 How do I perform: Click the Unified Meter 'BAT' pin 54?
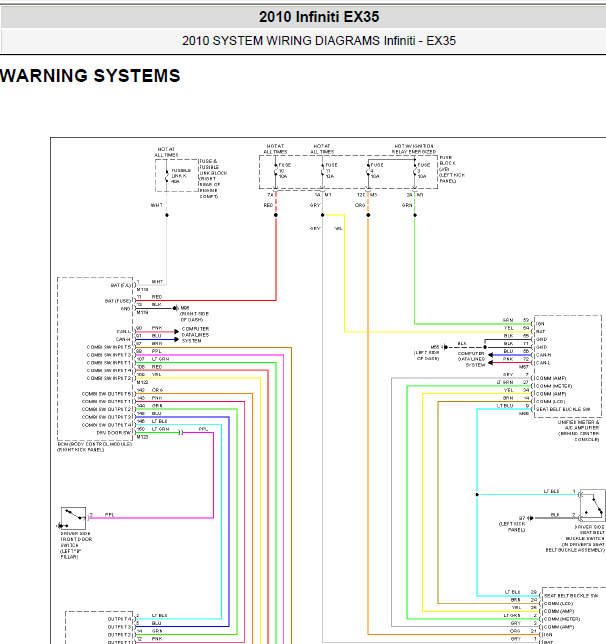[540, 331]
